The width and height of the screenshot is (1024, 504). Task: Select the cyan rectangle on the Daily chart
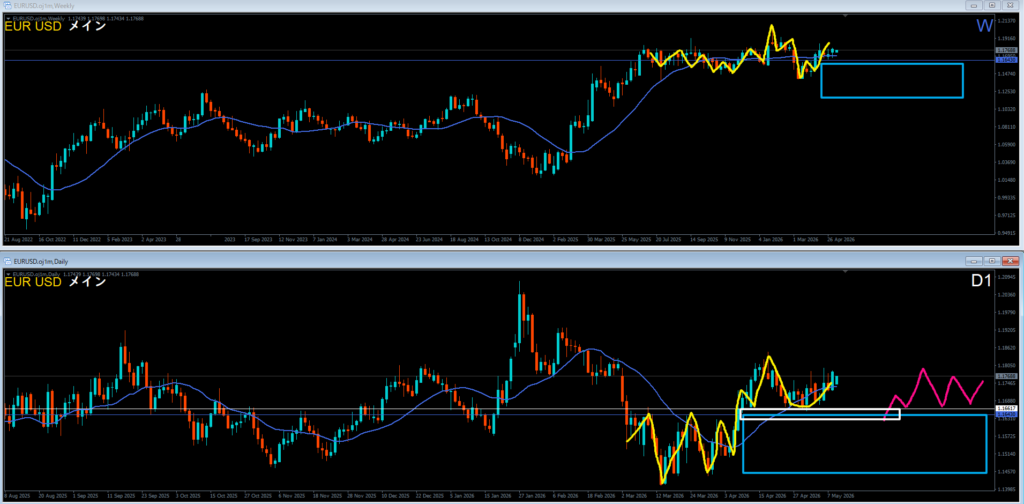(x=865, y=443)
